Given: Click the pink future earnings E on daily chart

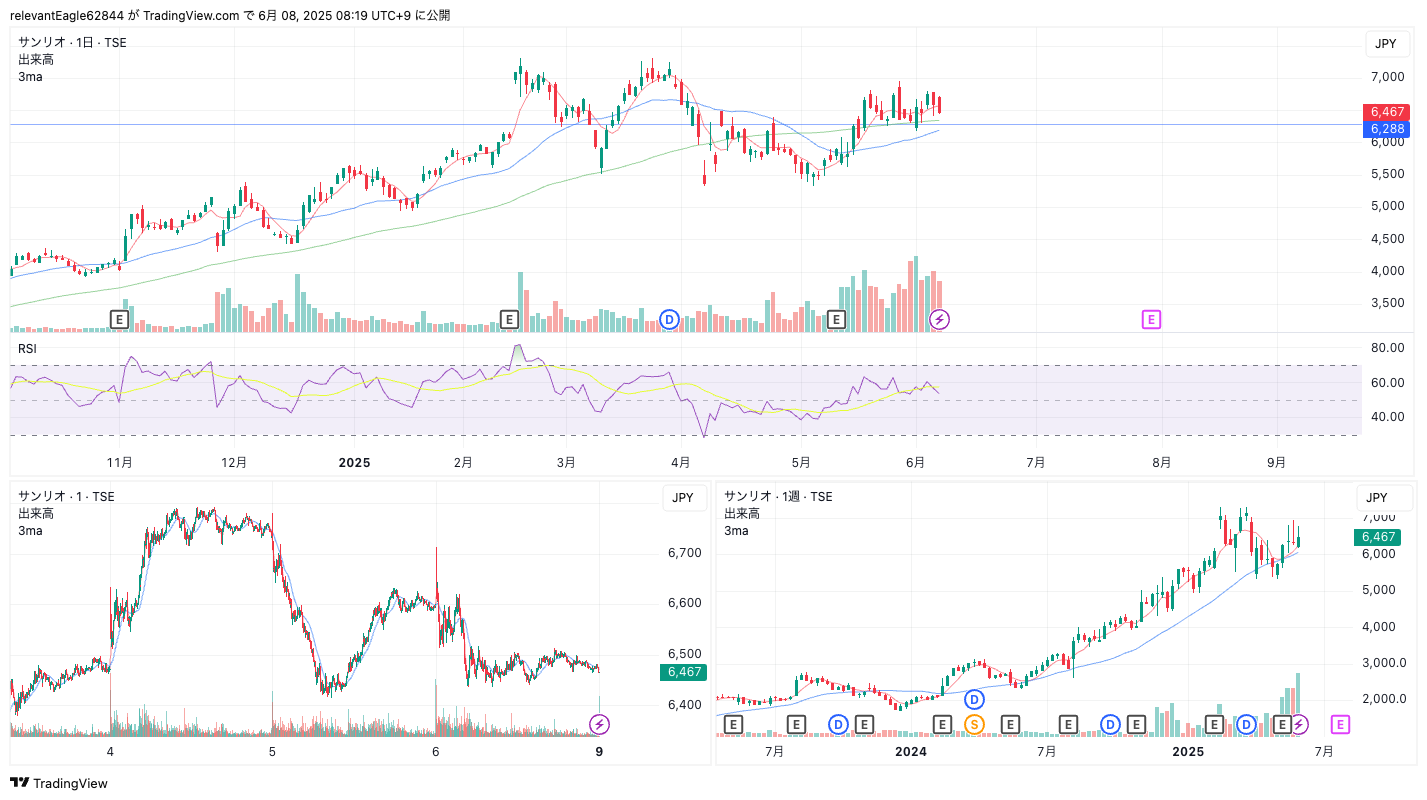Looking at the screenshot, I should [x=1152, y=319].
